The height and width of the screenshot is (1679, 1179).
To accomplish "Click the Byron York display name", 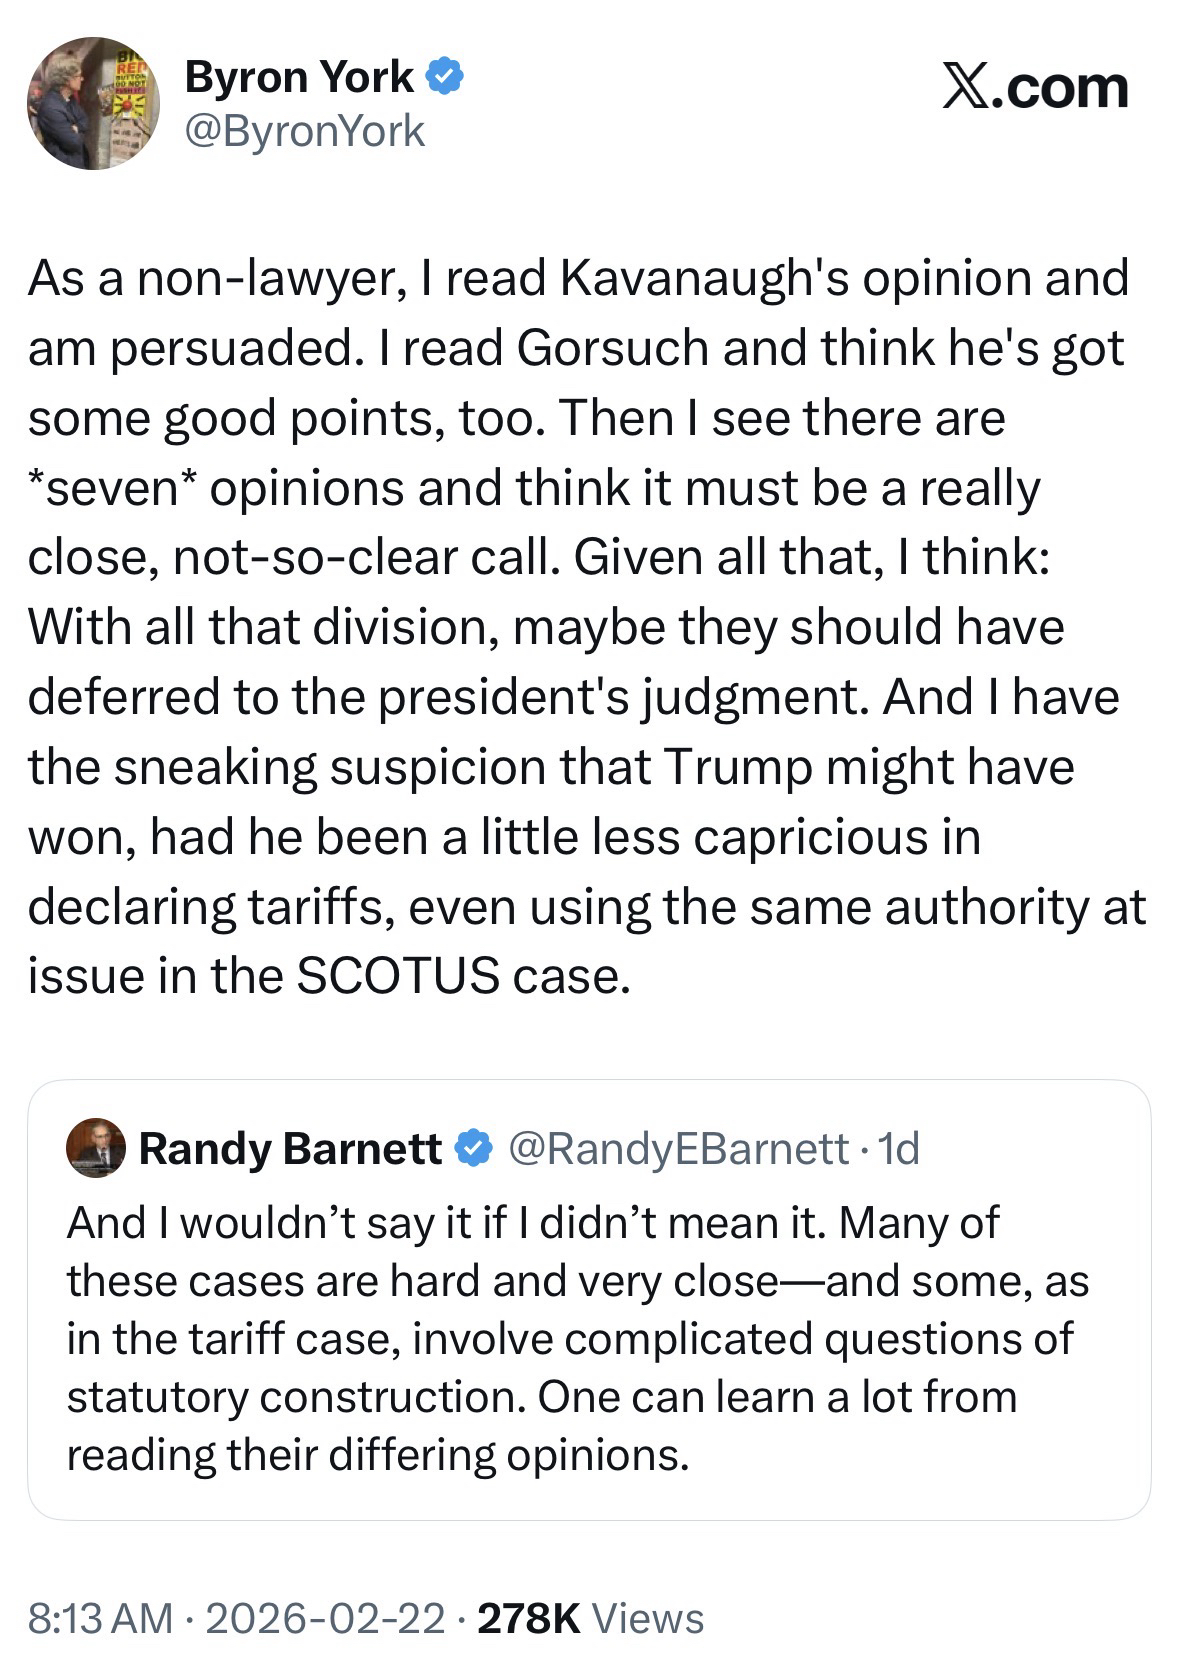I will coord(298,78).
